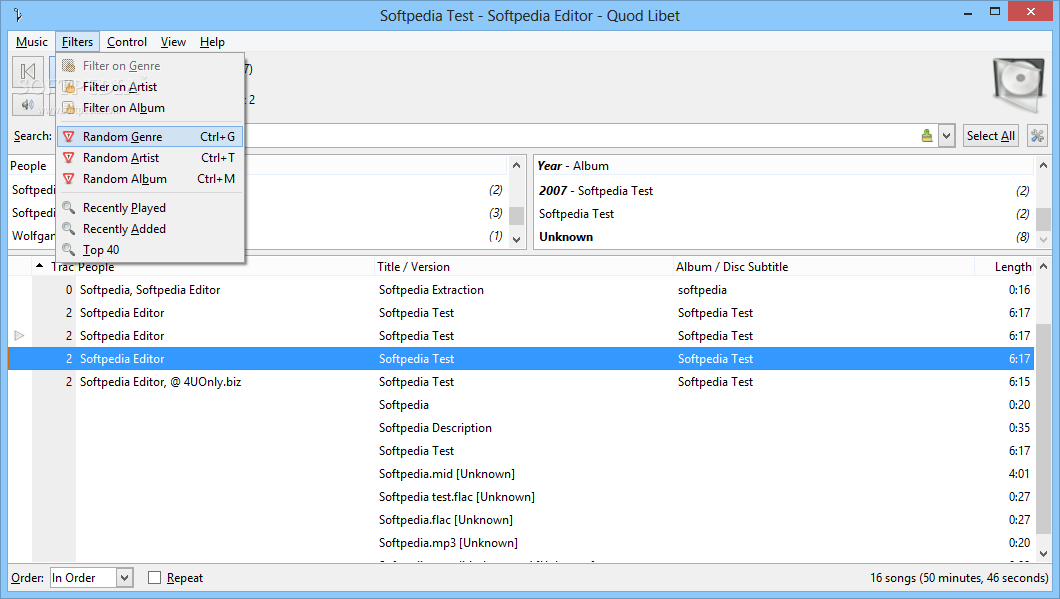1060x599 pixels.
Task: Click the song list vertical scrollbar
Action: point(1043,428)
